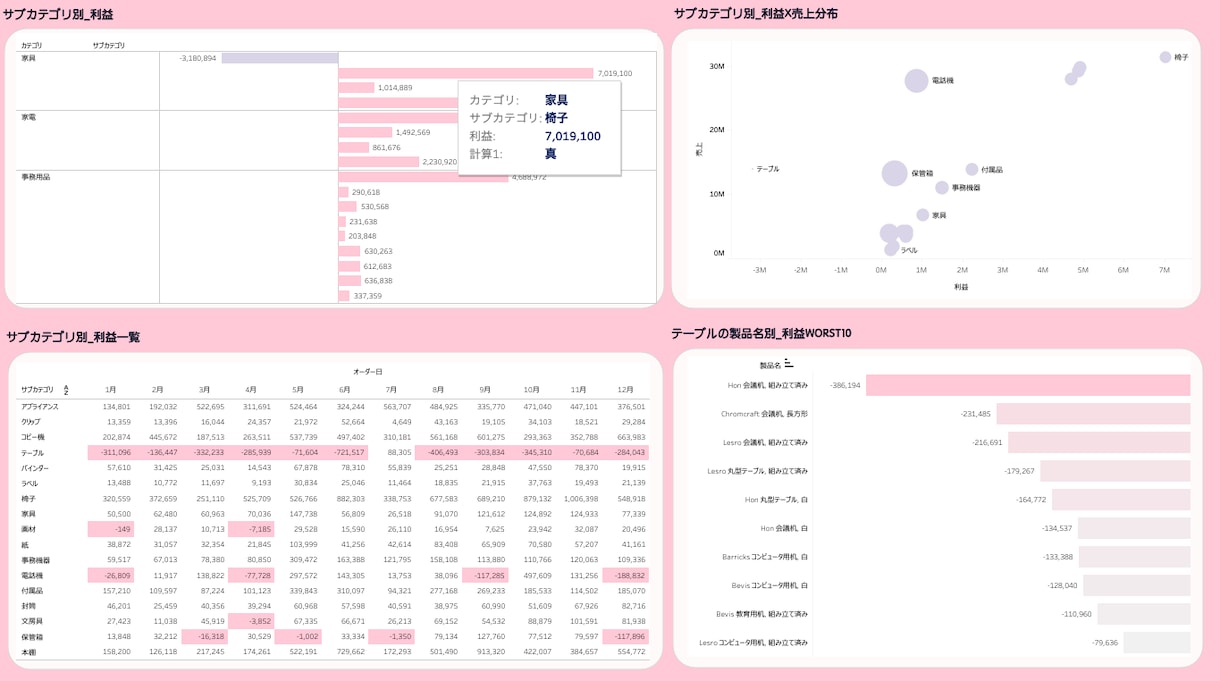Select the -216,691 bar for Lesro 会議机

(x=1099, y=442)
